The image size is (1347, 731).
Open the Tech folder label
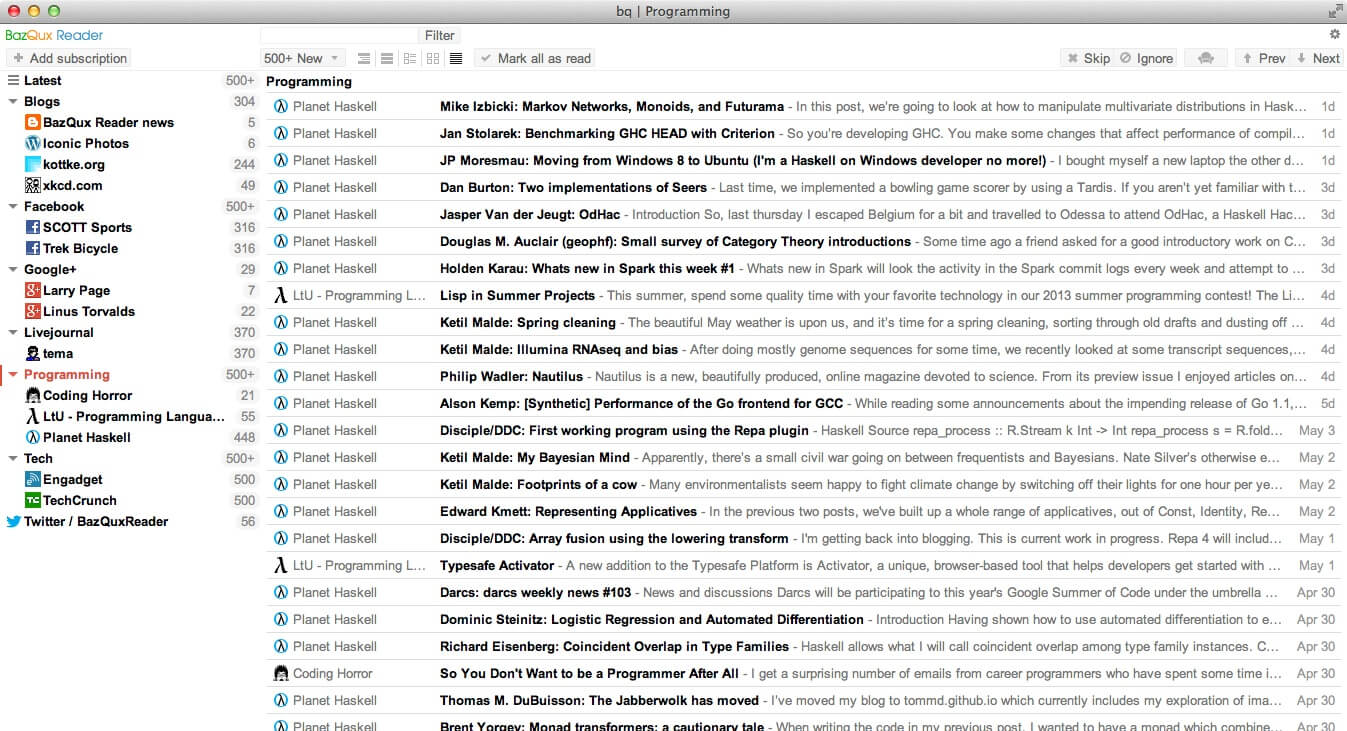pos(38,459)
